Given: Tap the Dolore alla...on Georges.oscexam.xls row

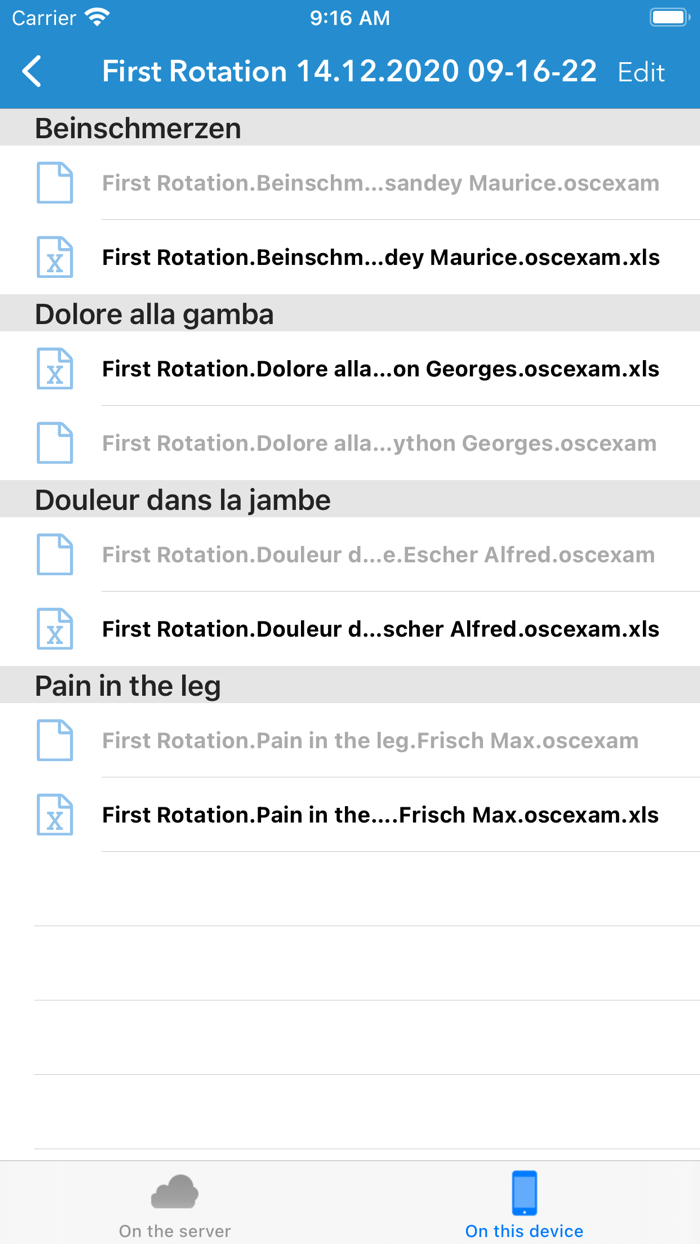Looking at the screenshot, I should [380, 368].
